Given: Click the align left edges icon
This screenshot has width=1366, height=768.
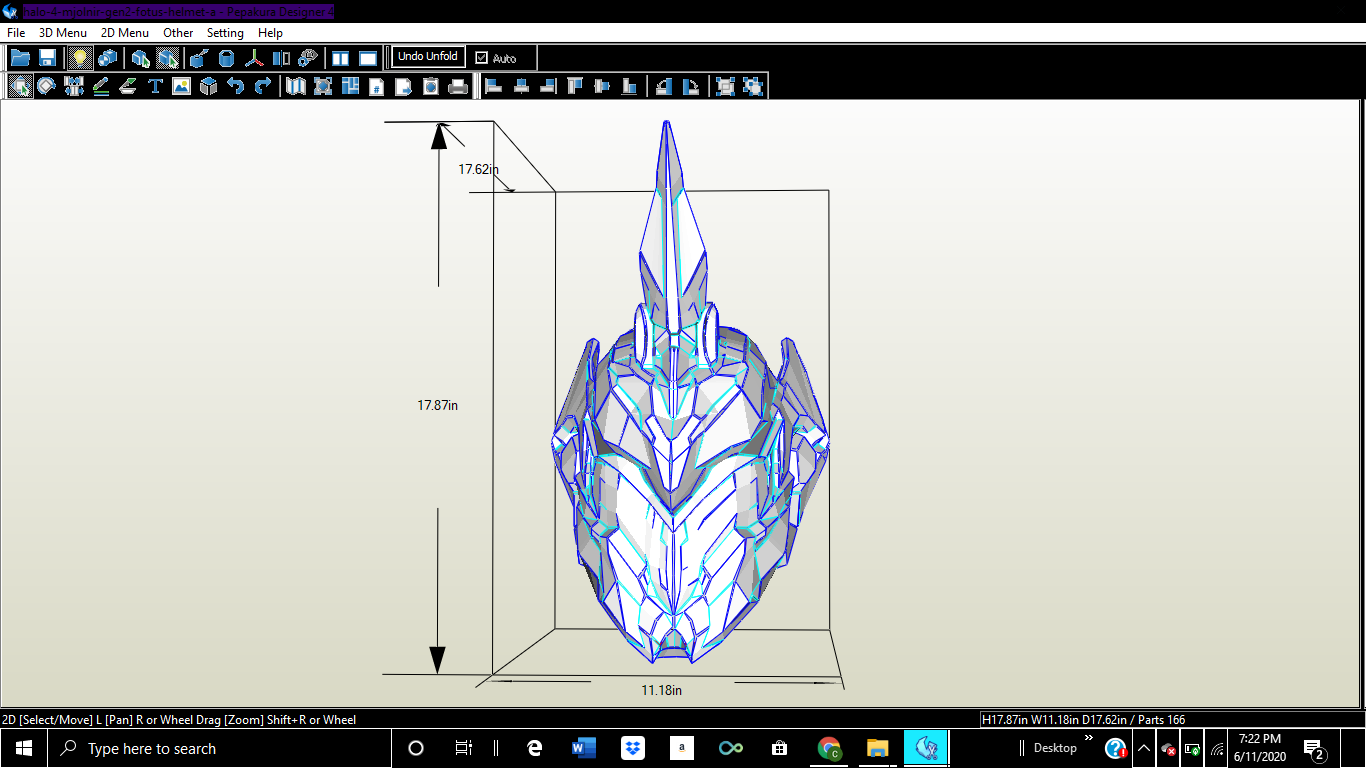Looking at the screenshot, I should pyautogui.click(x=494, y=86).
